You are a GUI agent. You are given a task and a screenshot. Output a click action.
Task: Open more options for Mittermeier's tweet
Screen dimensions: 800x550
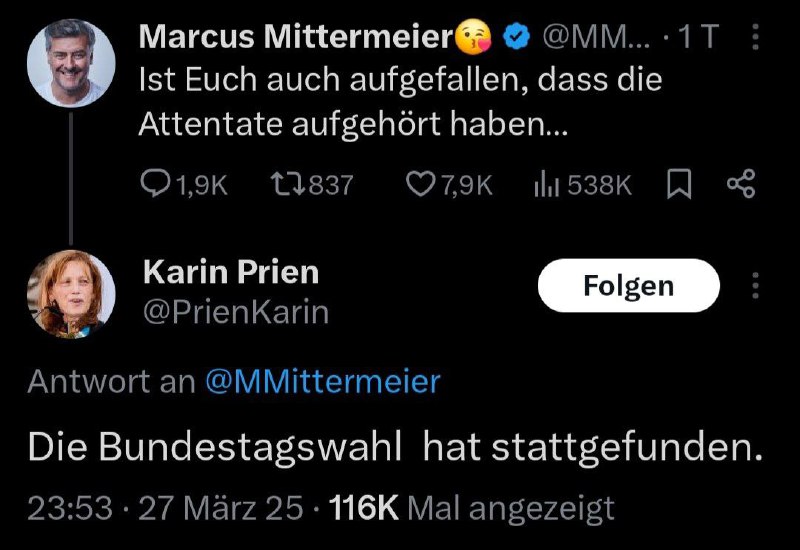pos(755,39)
